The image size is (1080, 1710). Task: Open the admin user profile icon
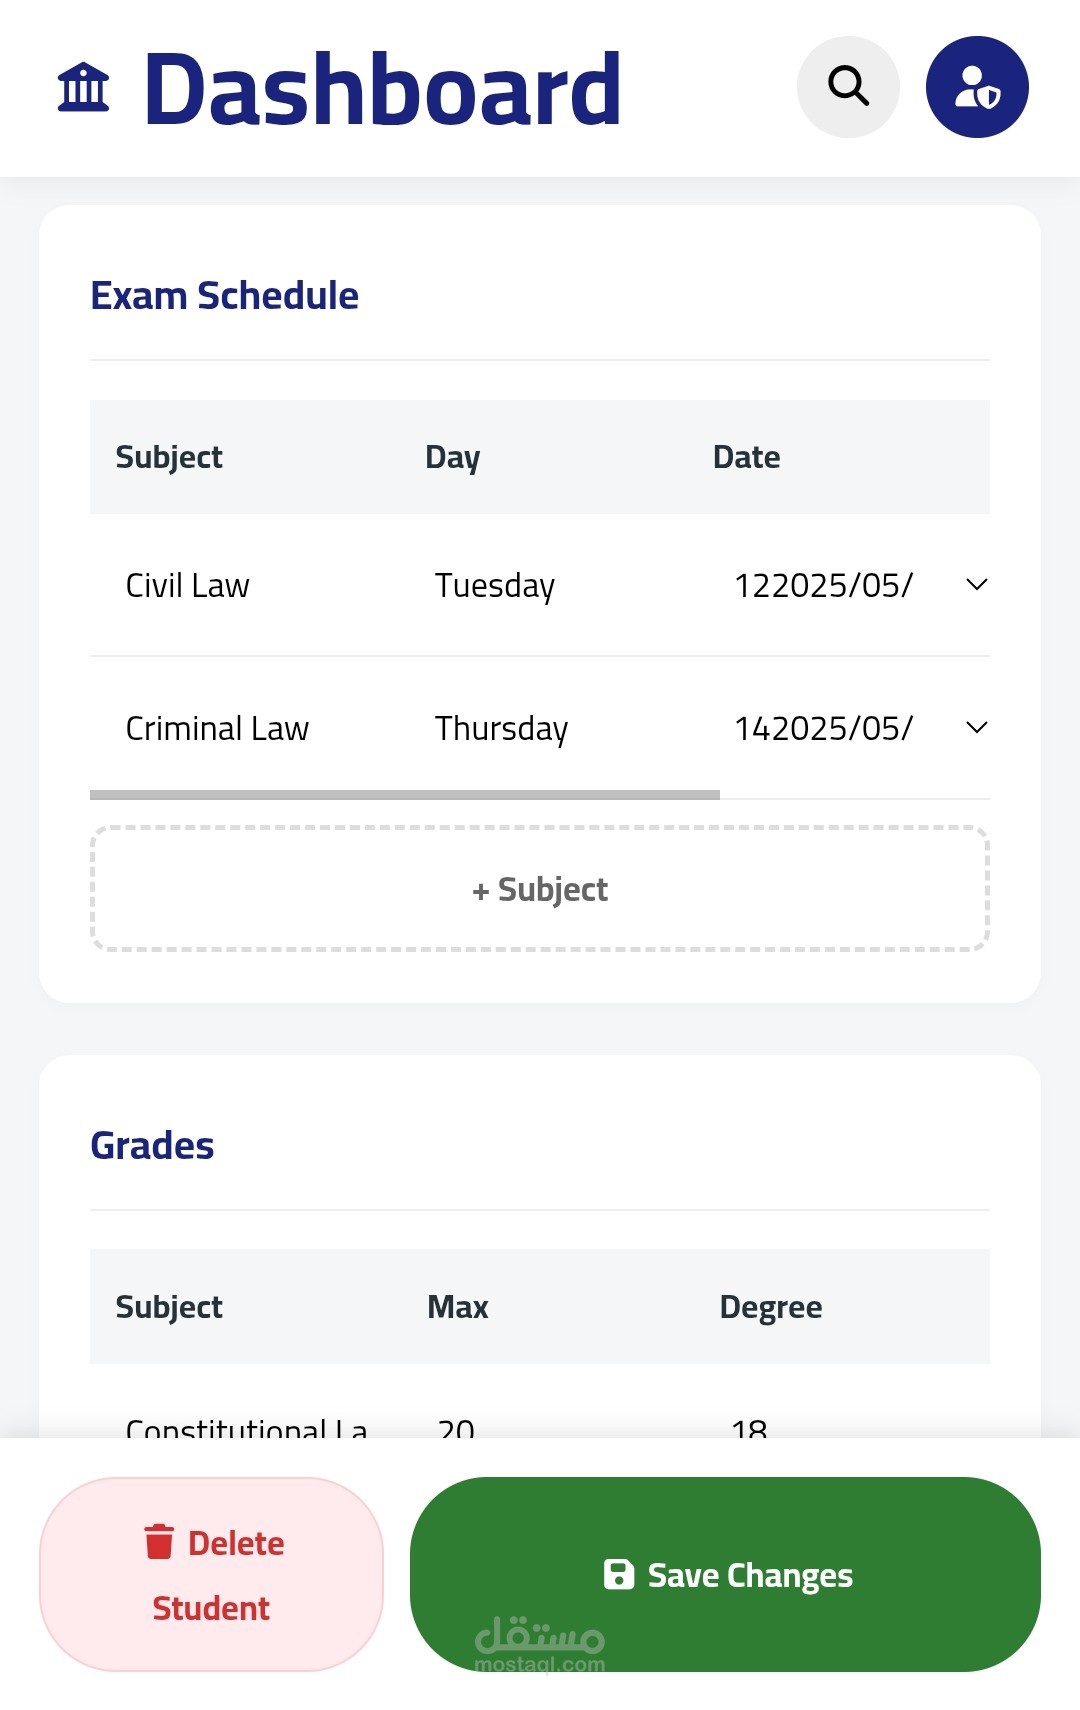coord(977,87)
